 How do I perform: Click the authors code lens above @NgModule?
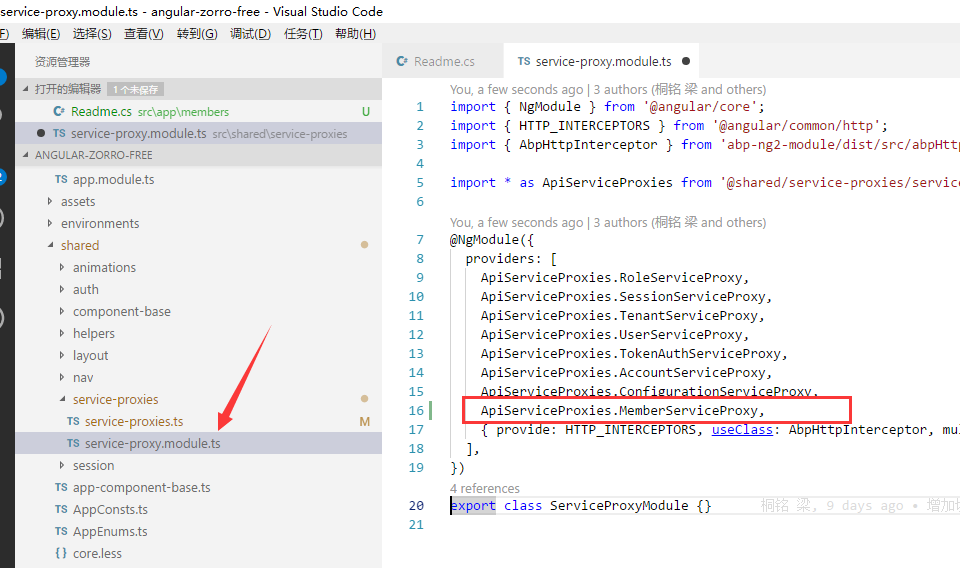608,222
